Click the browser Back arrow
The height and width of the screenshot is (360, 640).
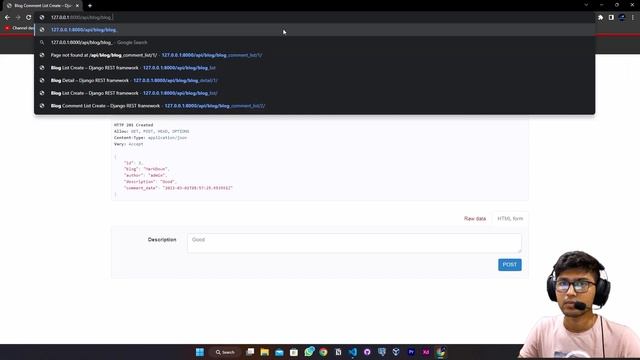[7, 17]
